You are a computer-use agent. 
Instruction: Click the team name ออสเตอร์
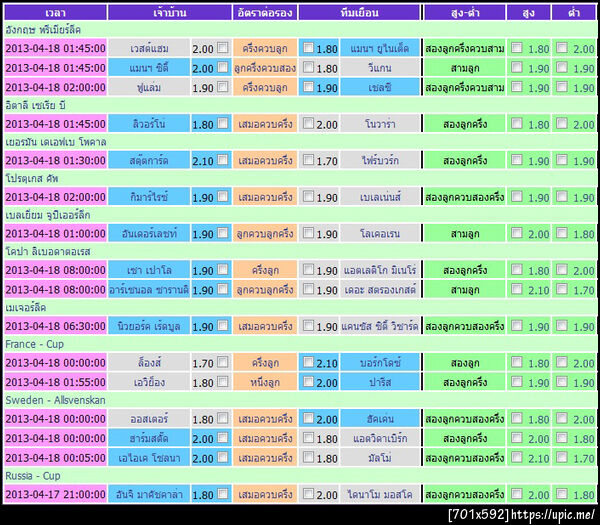[x=149, y=419]
